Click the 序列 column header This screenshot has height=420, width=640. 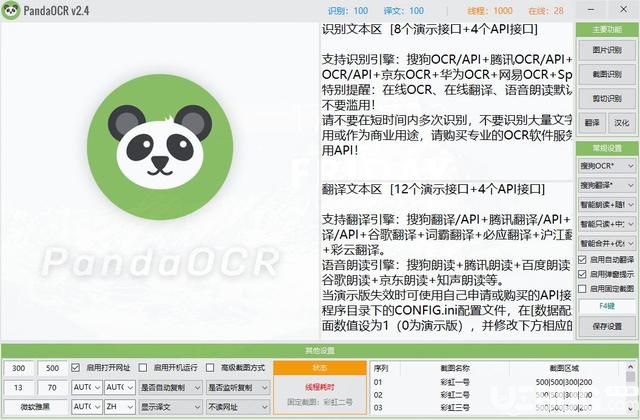(x=381, y=368)
